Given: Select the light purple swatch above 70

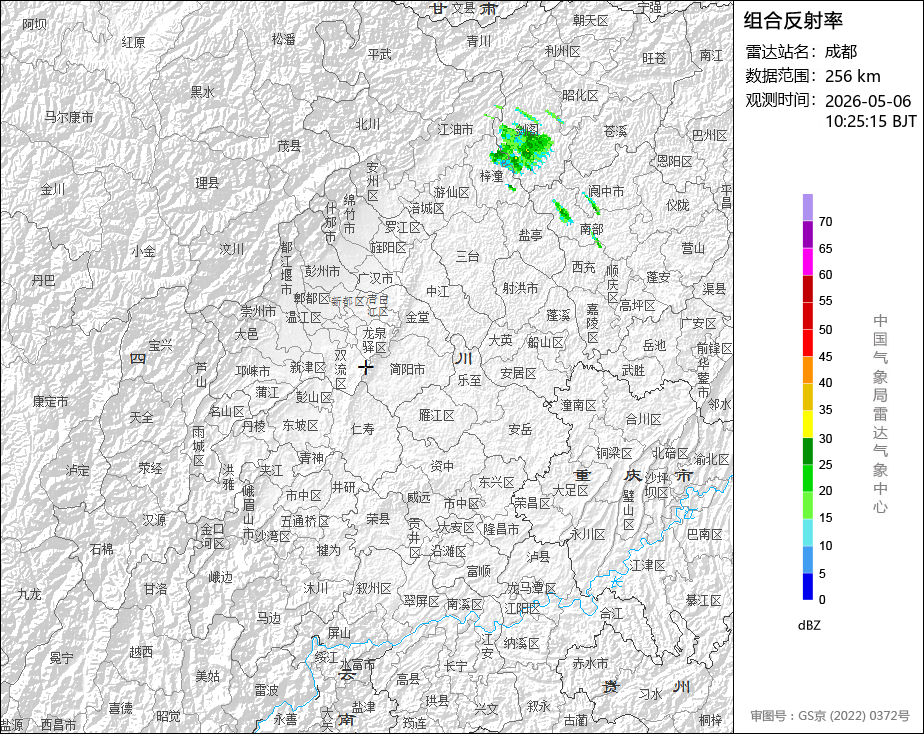Looking at the screenshot, I should [x=807, y=207].
